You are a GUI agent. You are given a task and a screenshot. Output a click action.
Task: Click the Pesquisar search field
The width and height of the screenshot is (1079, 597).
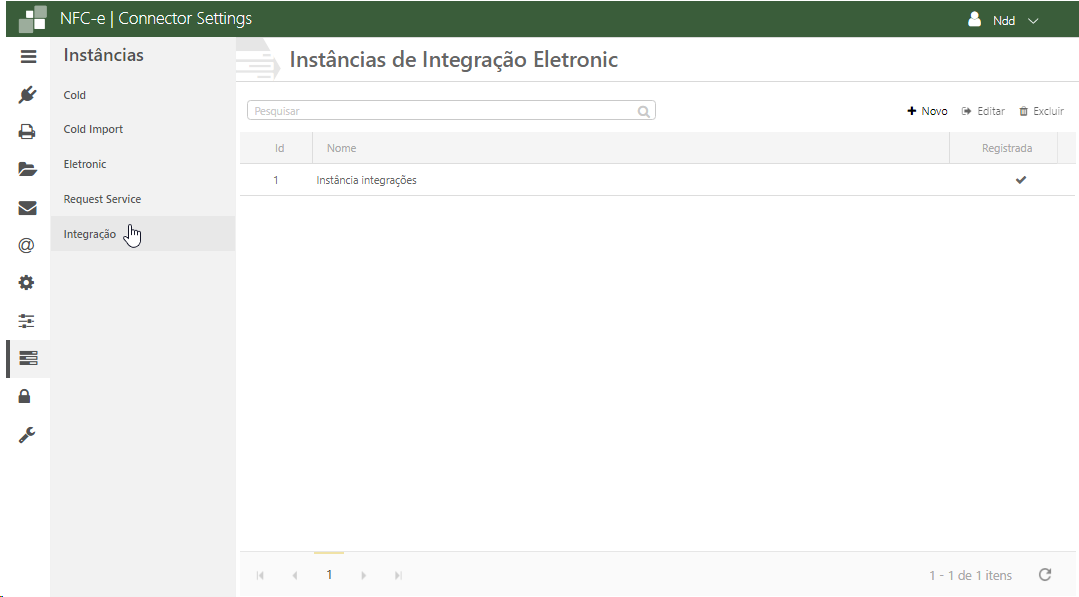pyautogui.click(x=443, y=111)
